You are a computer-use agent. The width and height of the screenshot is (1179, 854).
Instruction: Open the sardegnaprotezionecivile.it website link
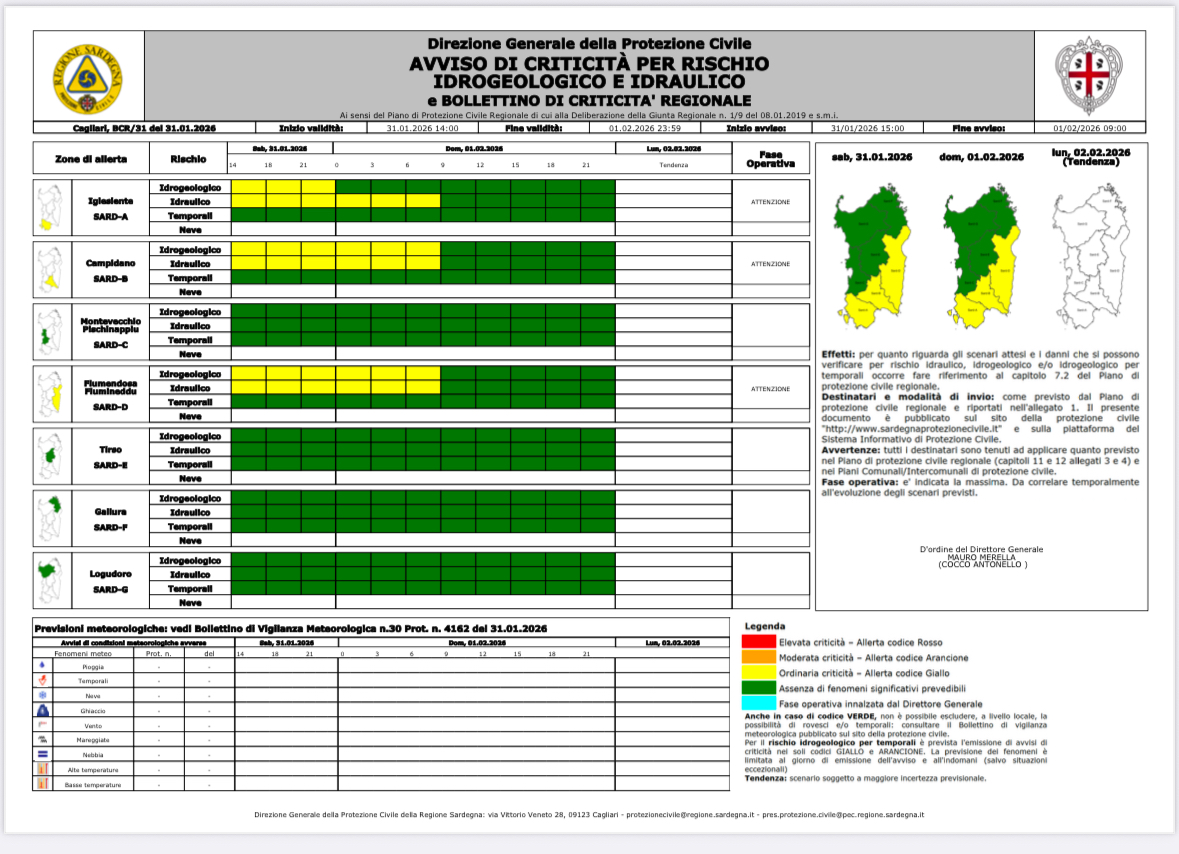pos(884,428)
